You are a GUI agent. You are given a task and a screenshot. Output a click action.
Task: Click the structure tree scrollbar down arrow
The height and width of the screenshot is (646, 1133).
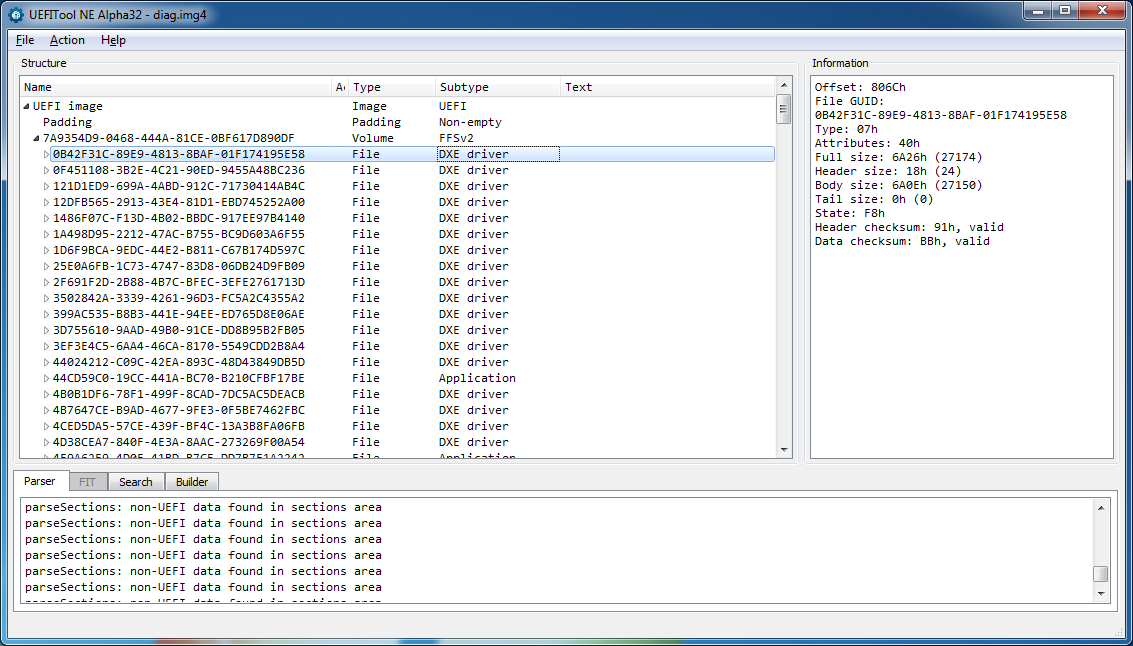784,449
